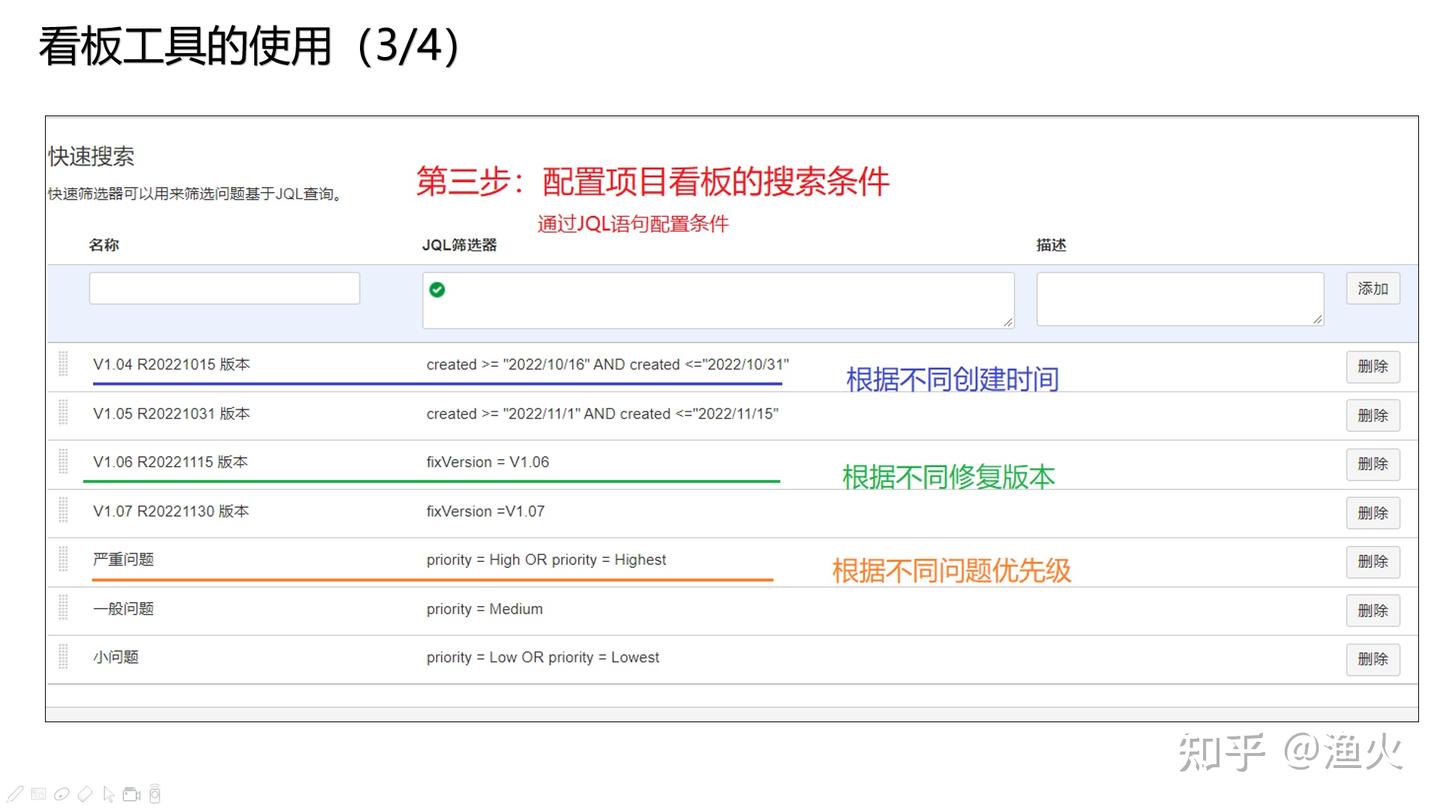
Task: Remove the 一般问题 quick filter
Action: [1372, 610]
